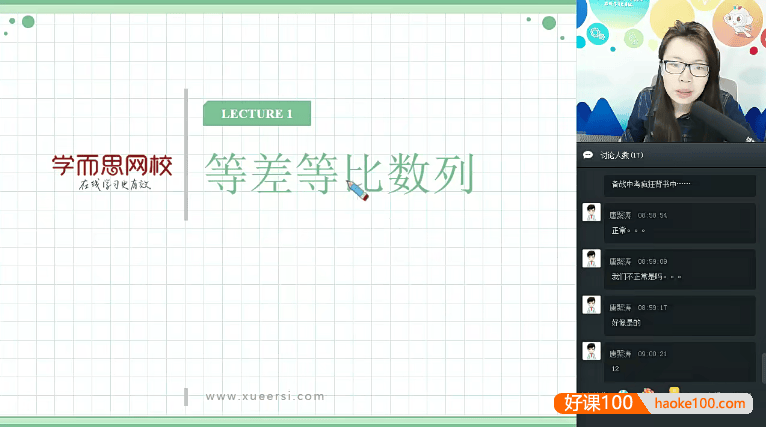Select the chat message 正常。。。
Viewport: 766px width, 427px height.
[628, 231]
